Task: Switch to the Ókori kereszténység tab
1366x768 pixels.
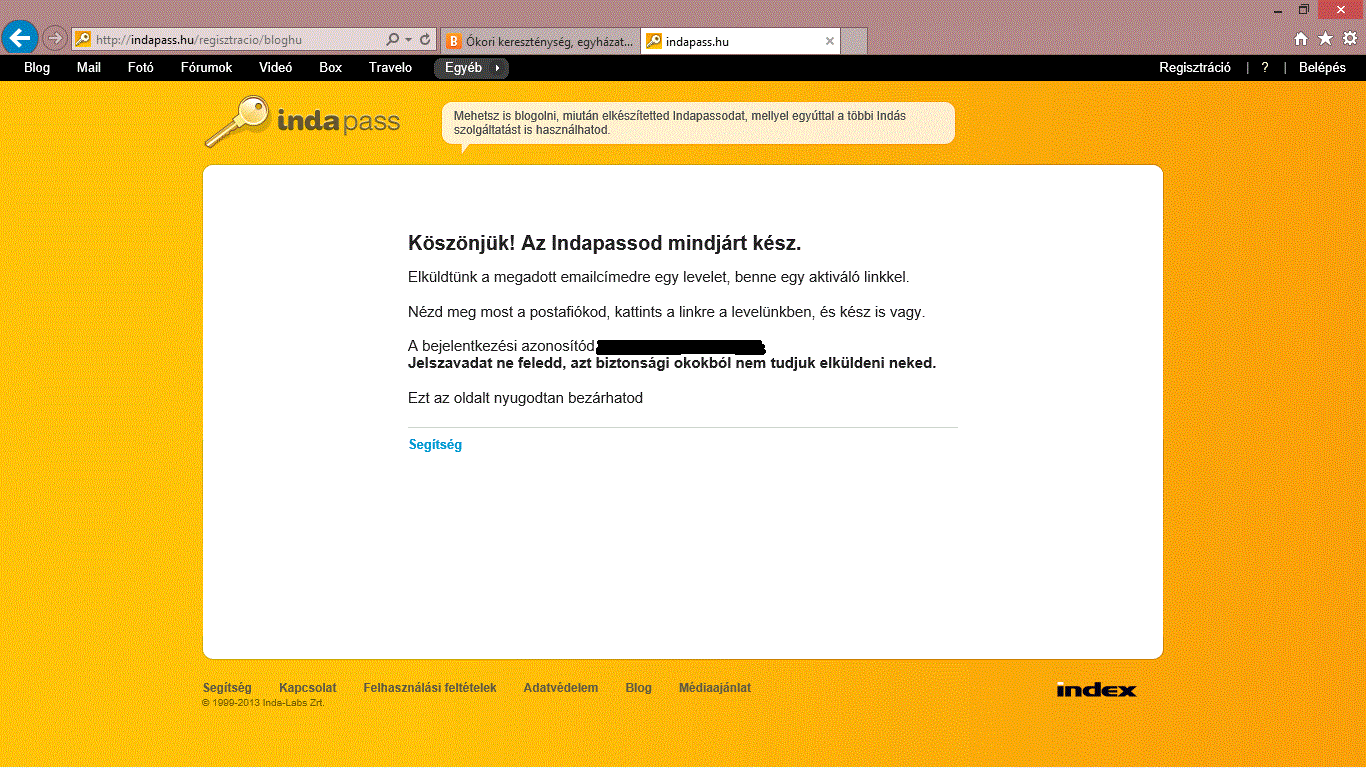Action: [x=540, y=41]
